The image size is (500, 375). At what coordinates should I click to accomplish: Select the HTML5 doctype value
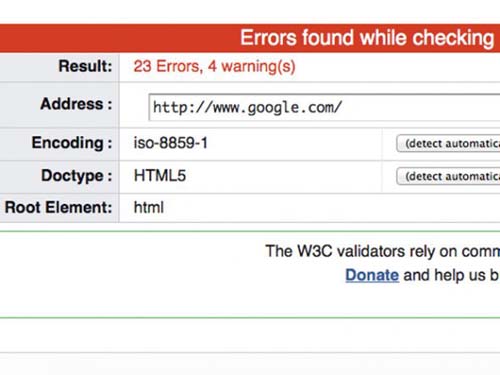coord(160,176)
